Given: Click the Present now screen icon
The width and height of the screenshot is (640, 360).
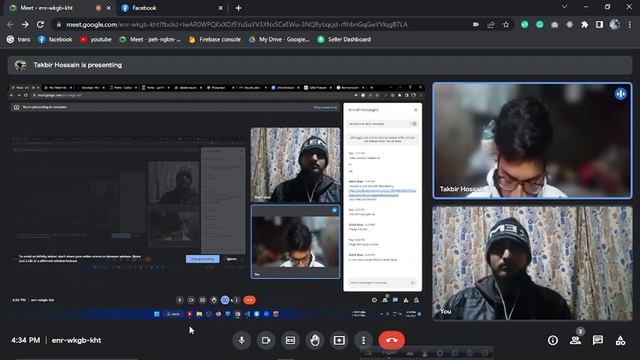Looking at the screenshot, I should (x=339, y=340).
